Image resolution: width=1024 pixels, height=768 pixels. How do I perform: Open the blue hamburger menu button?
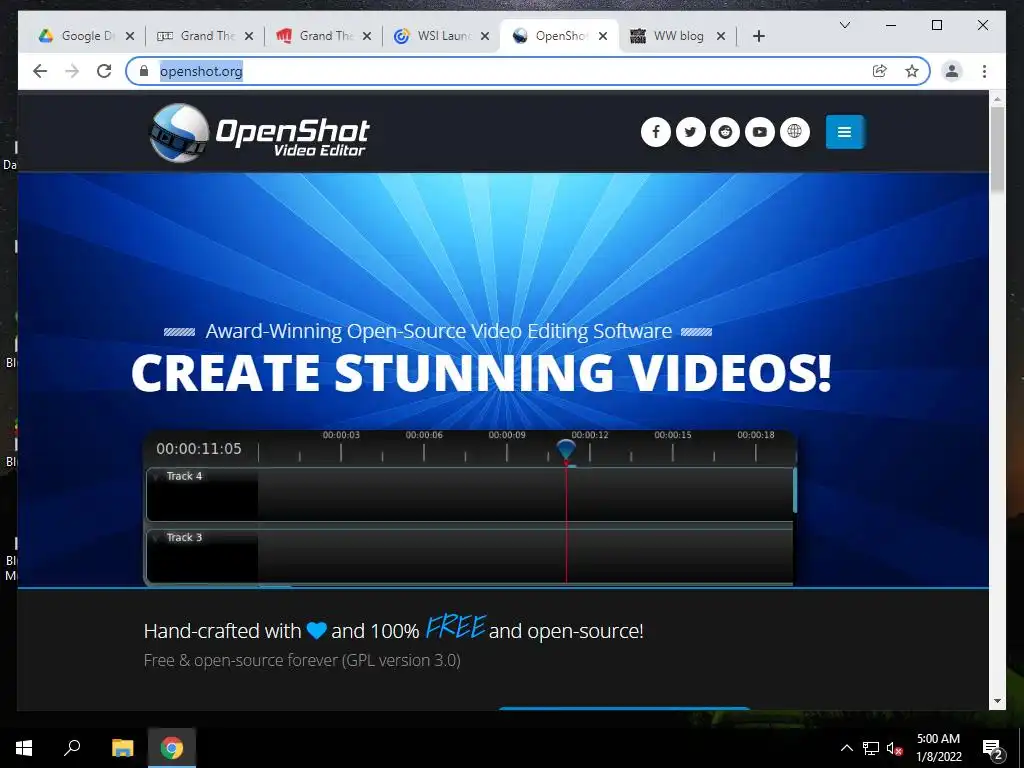[844, 132]
